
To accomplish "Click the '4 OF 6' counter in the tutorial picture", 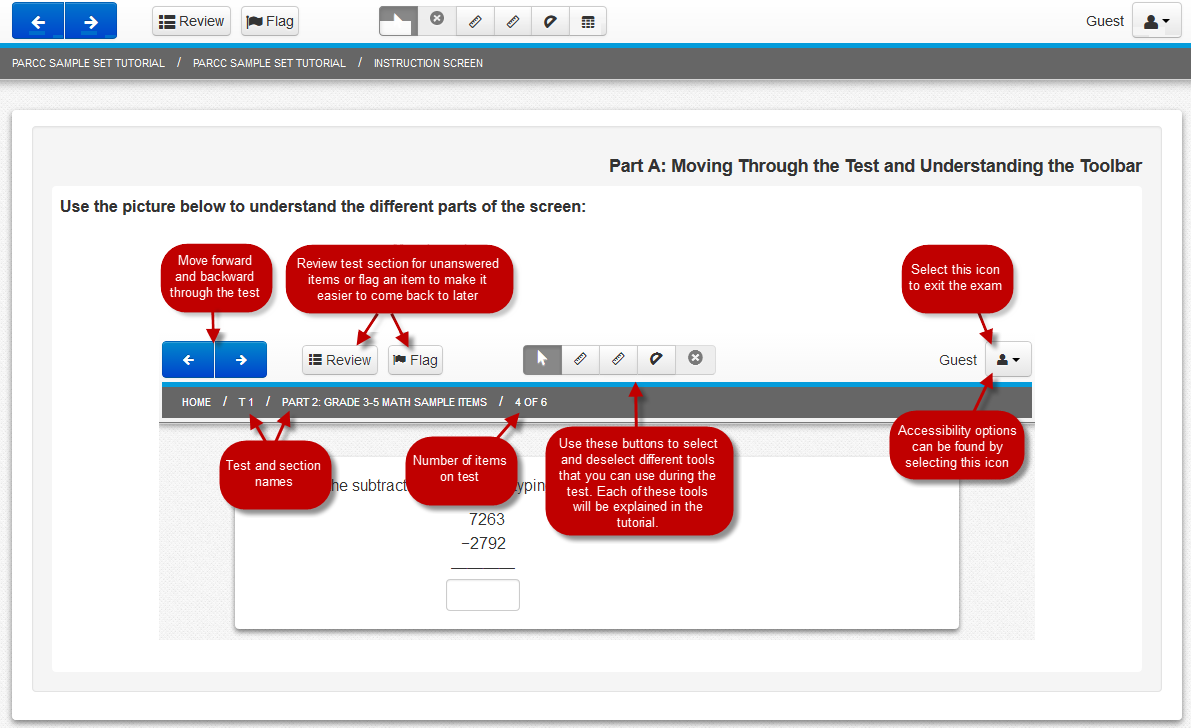I will pyautogui.click(x=530, y=402).
